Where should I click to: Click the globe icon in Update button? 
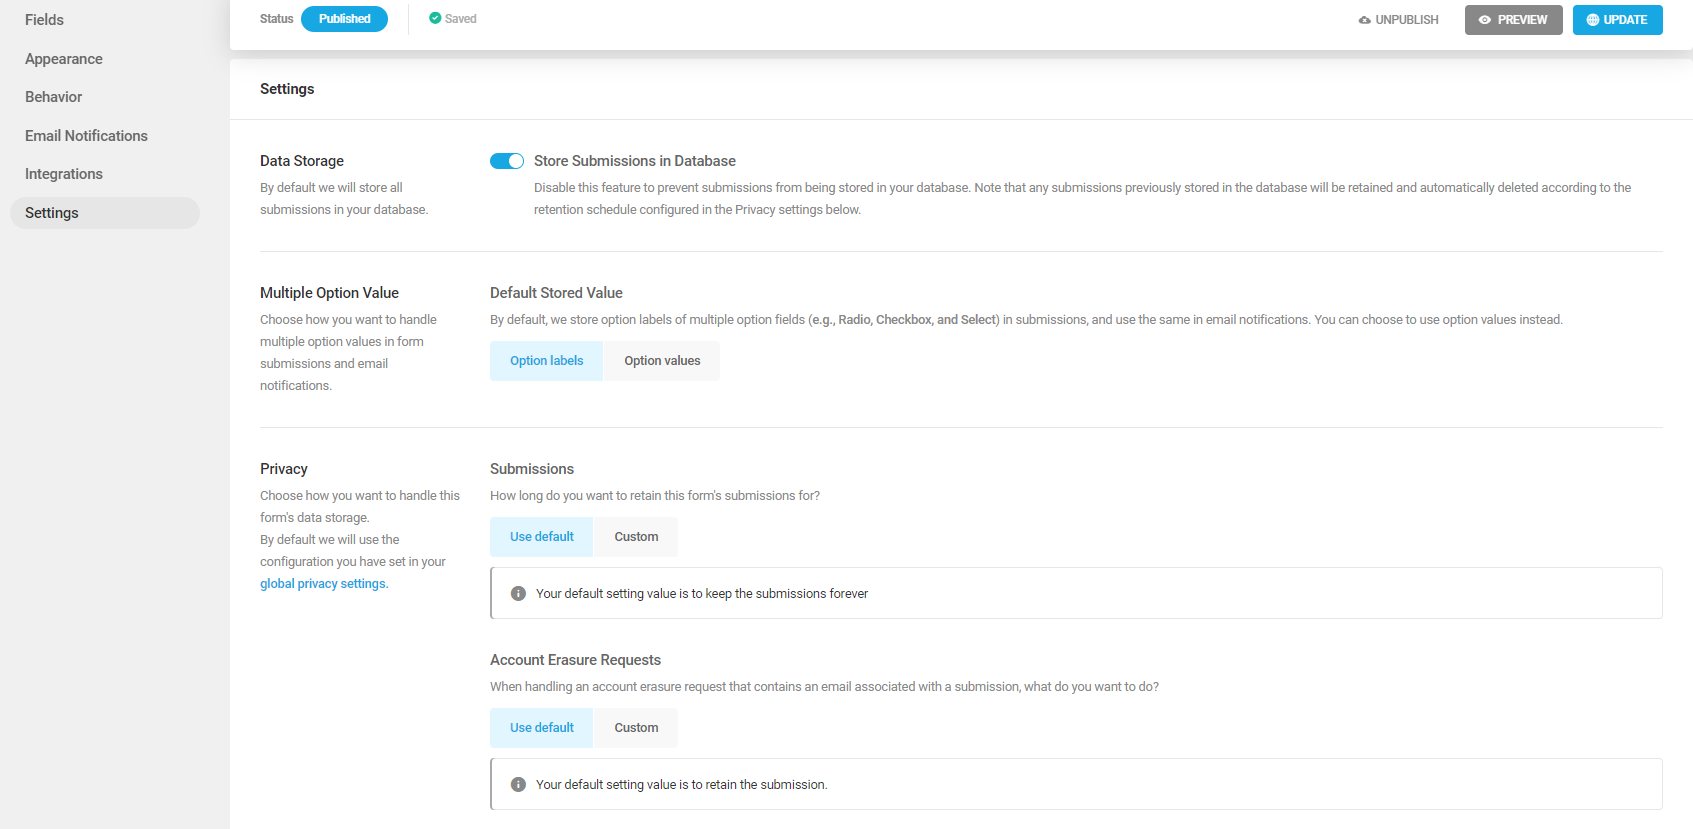coord(1593,20)
